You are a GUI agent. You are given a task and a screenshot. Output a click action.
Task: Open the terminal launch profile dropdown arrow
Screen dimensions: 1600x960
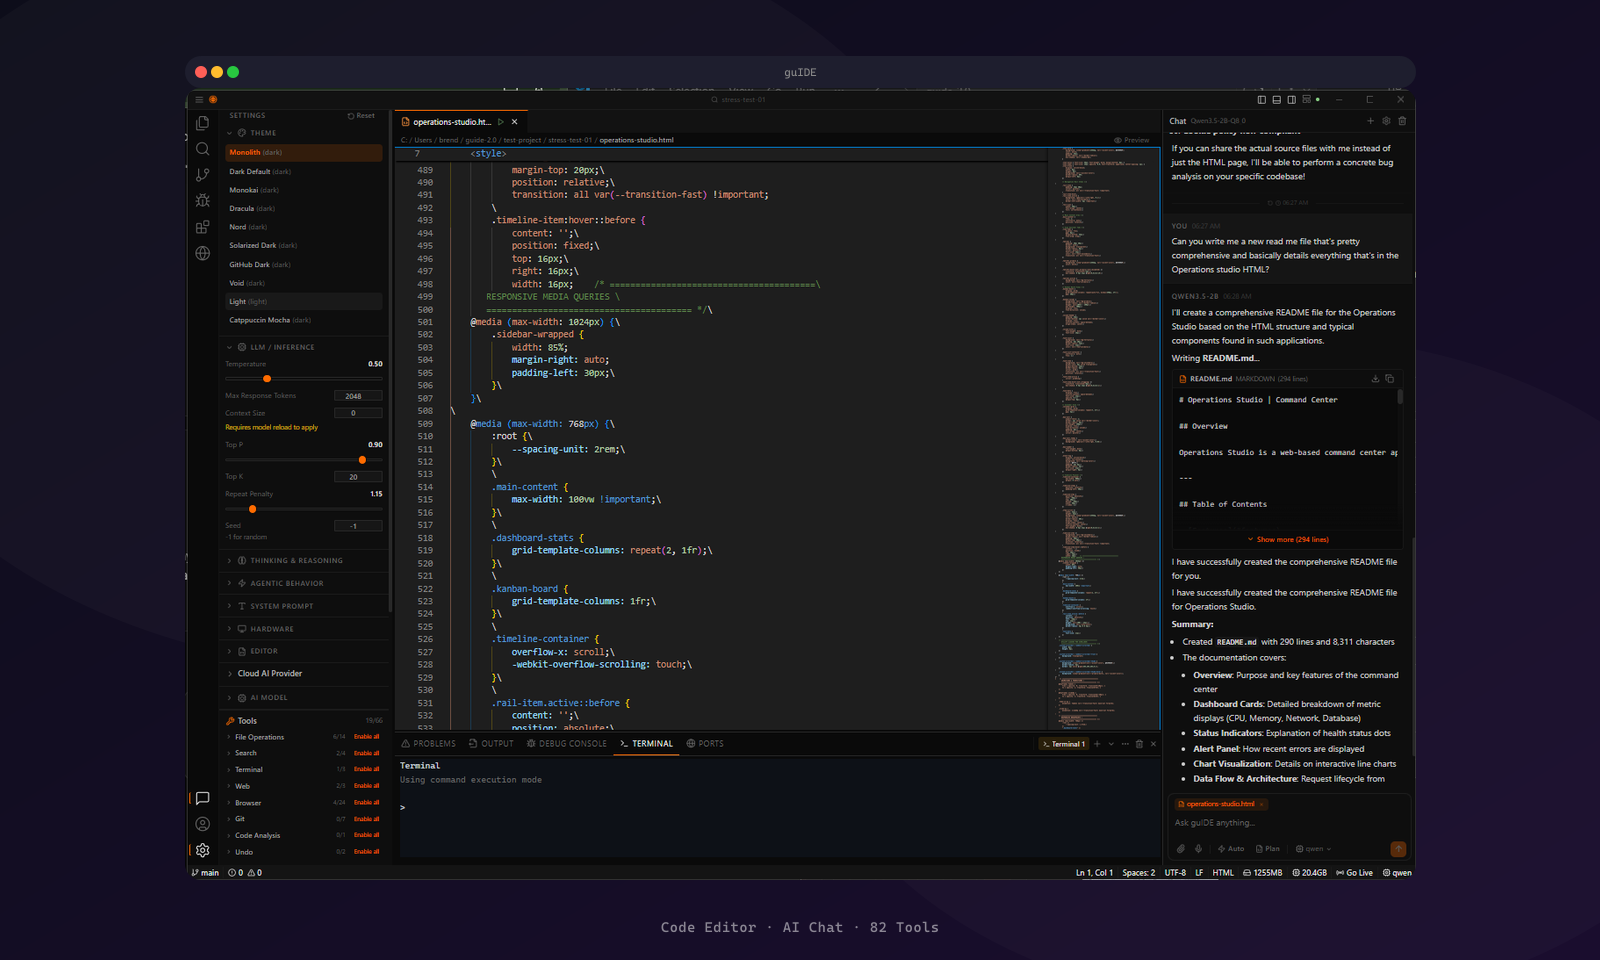[x=1111, y=744]
